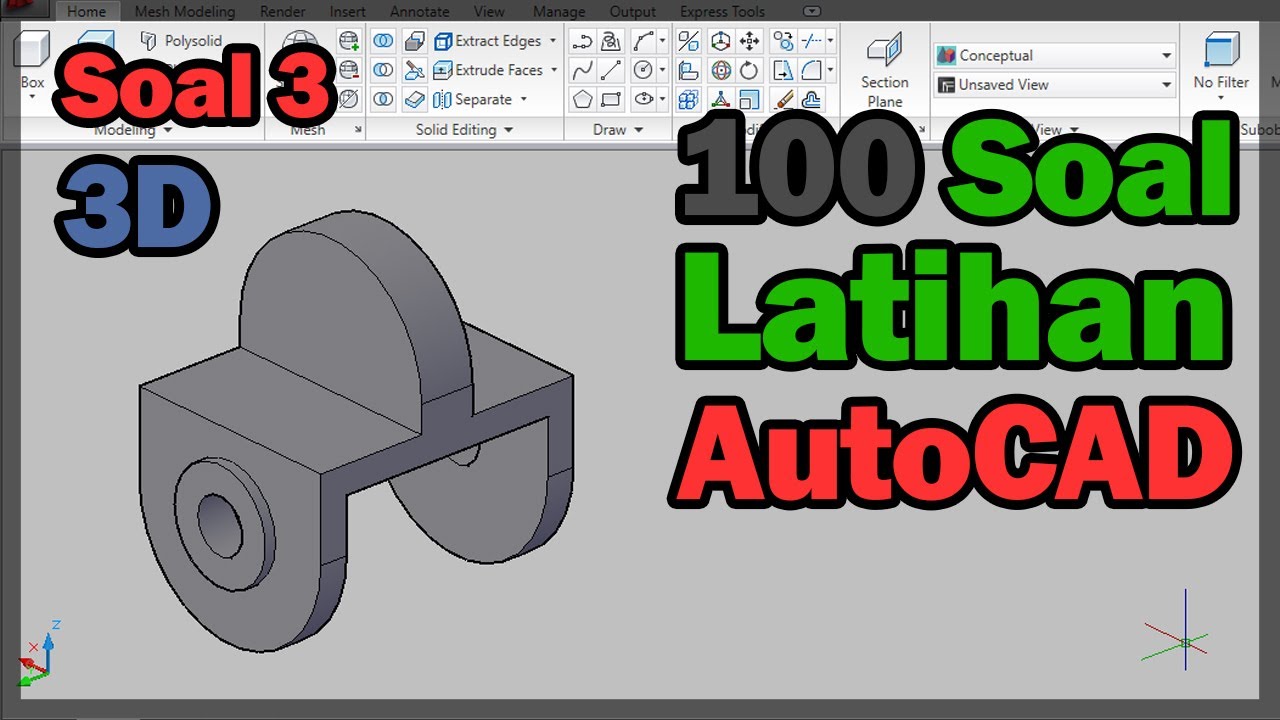1280x720 pixels.
Task: Click the Intersect solids icon
Action: pyautogui.click(x=383, y=99)
